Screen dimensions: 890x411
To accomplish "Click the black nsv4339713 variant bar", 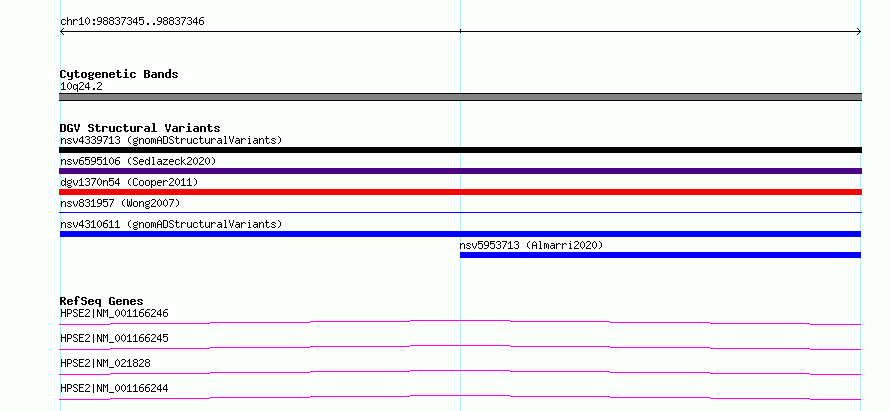I will [460, 150].
